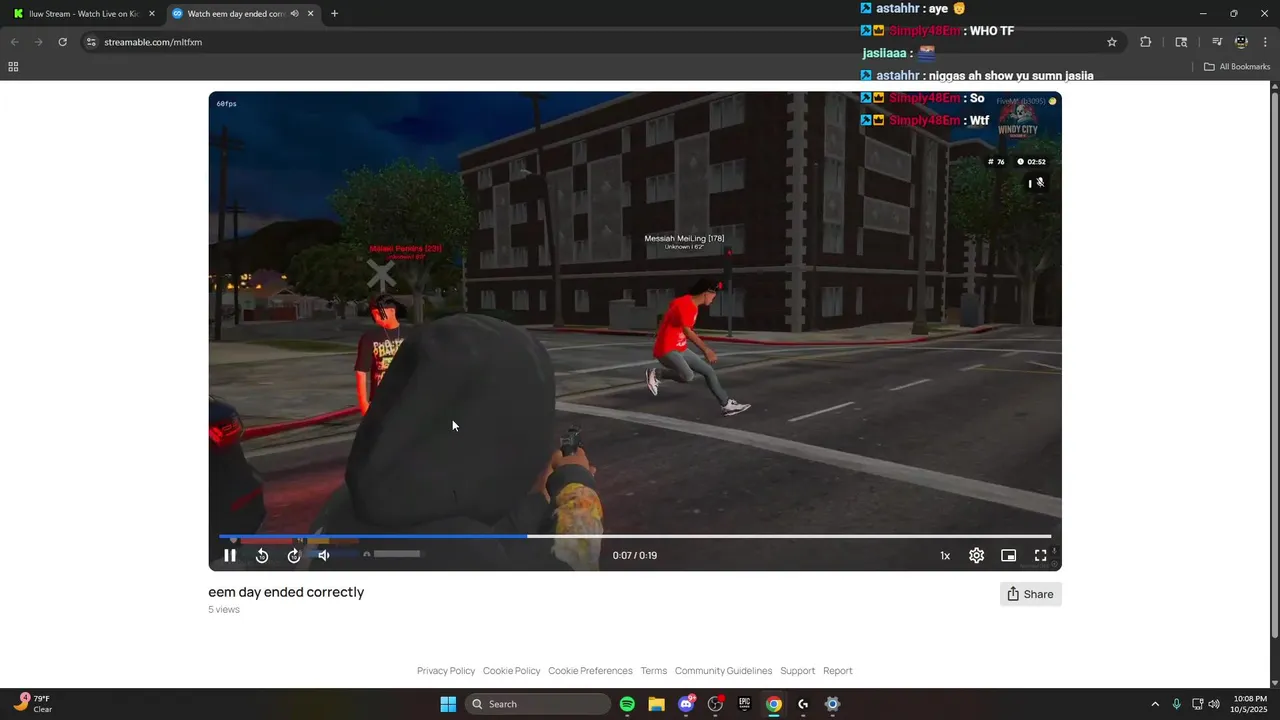
Task: Go back with the browser back arrow
Action: pyautogui.click(x=14, y=42)
